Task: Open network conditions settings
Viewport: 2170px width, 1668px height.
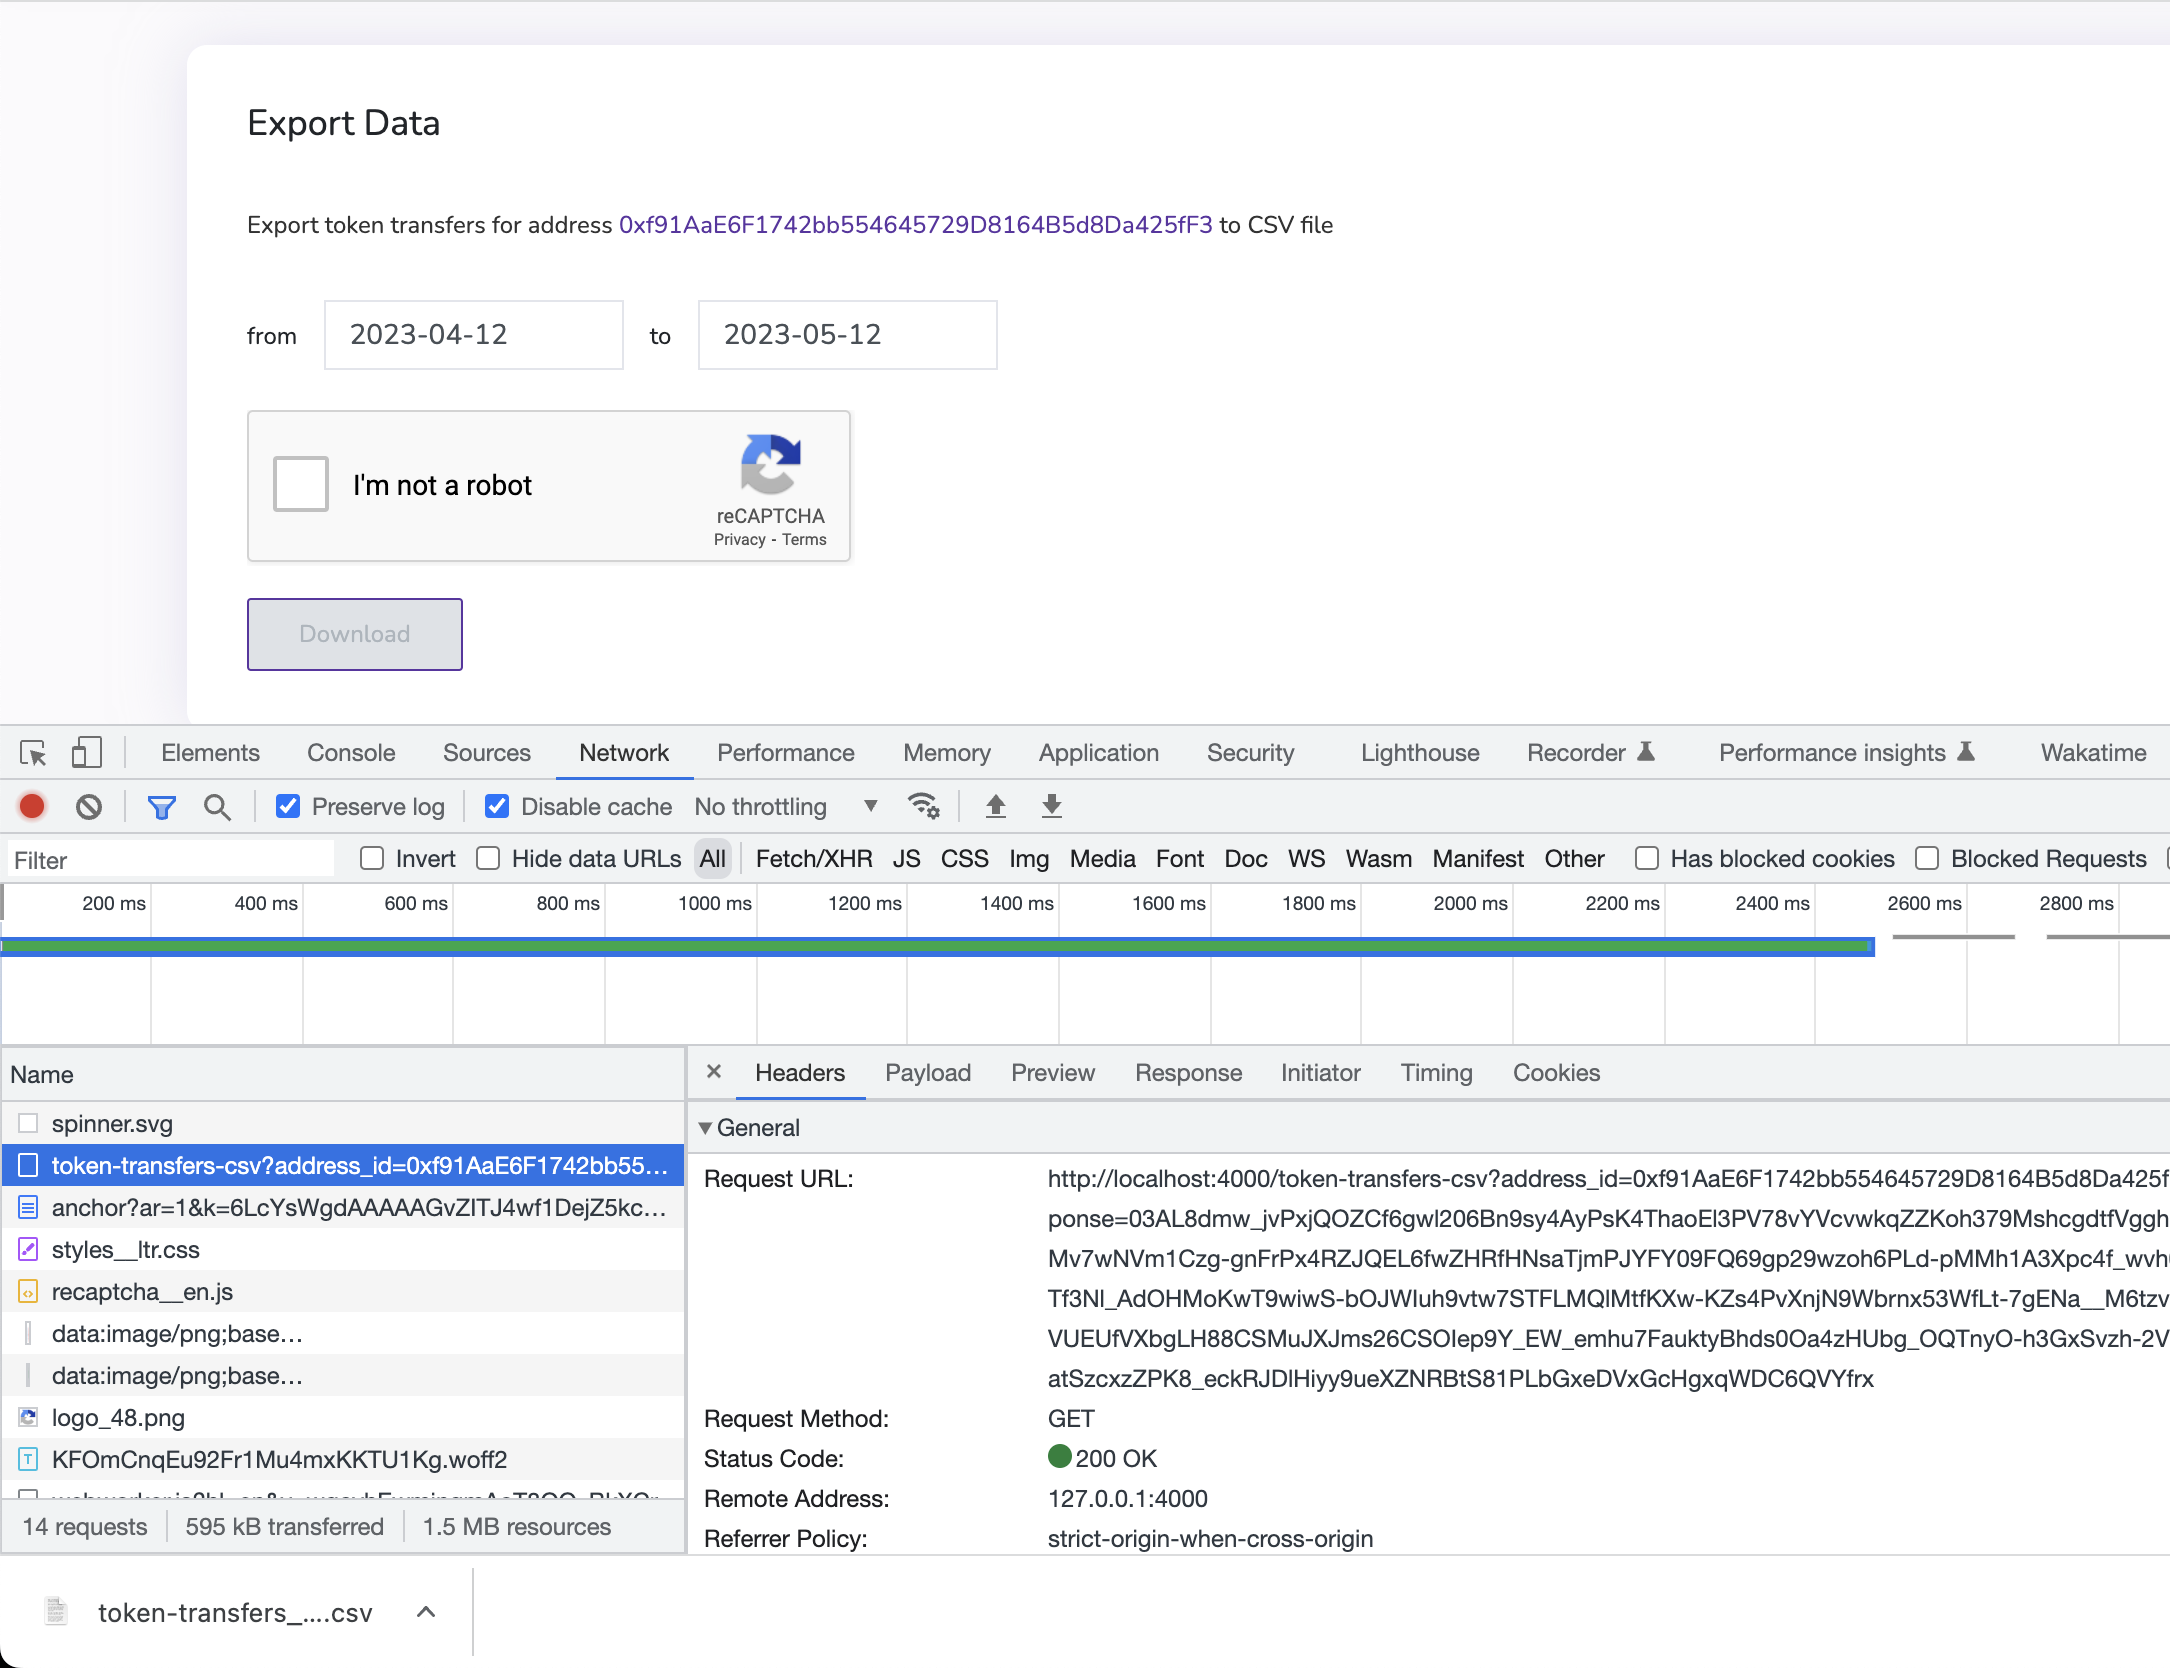Action: click(923, 806)
